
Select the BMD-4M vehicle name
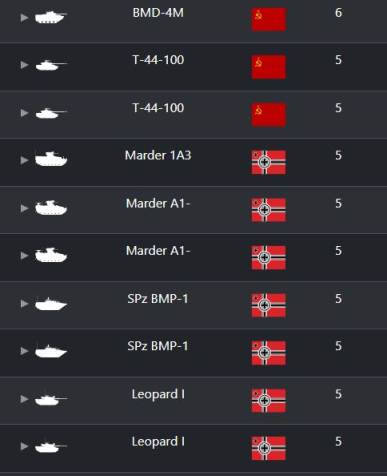pyautogui.click(x=158, y=13)
